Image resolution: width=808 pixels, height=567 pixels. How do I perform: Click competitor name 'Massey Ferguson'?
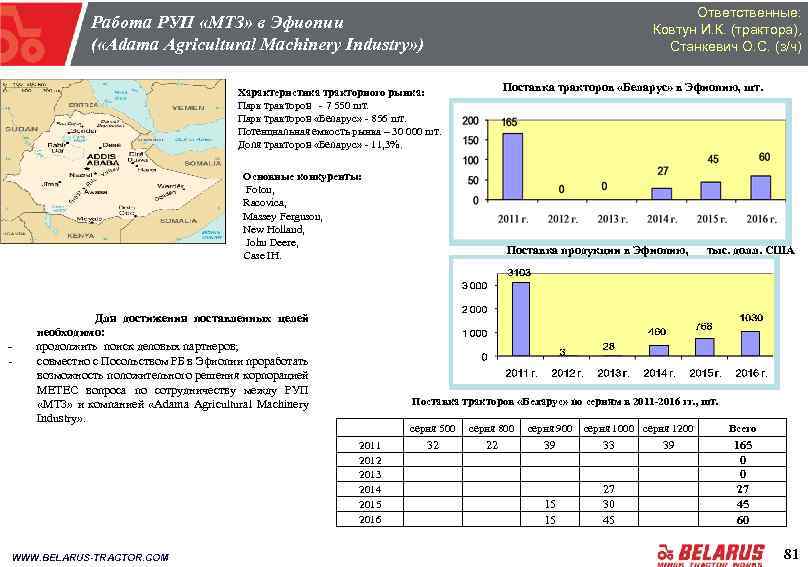(x=282, y=216)
